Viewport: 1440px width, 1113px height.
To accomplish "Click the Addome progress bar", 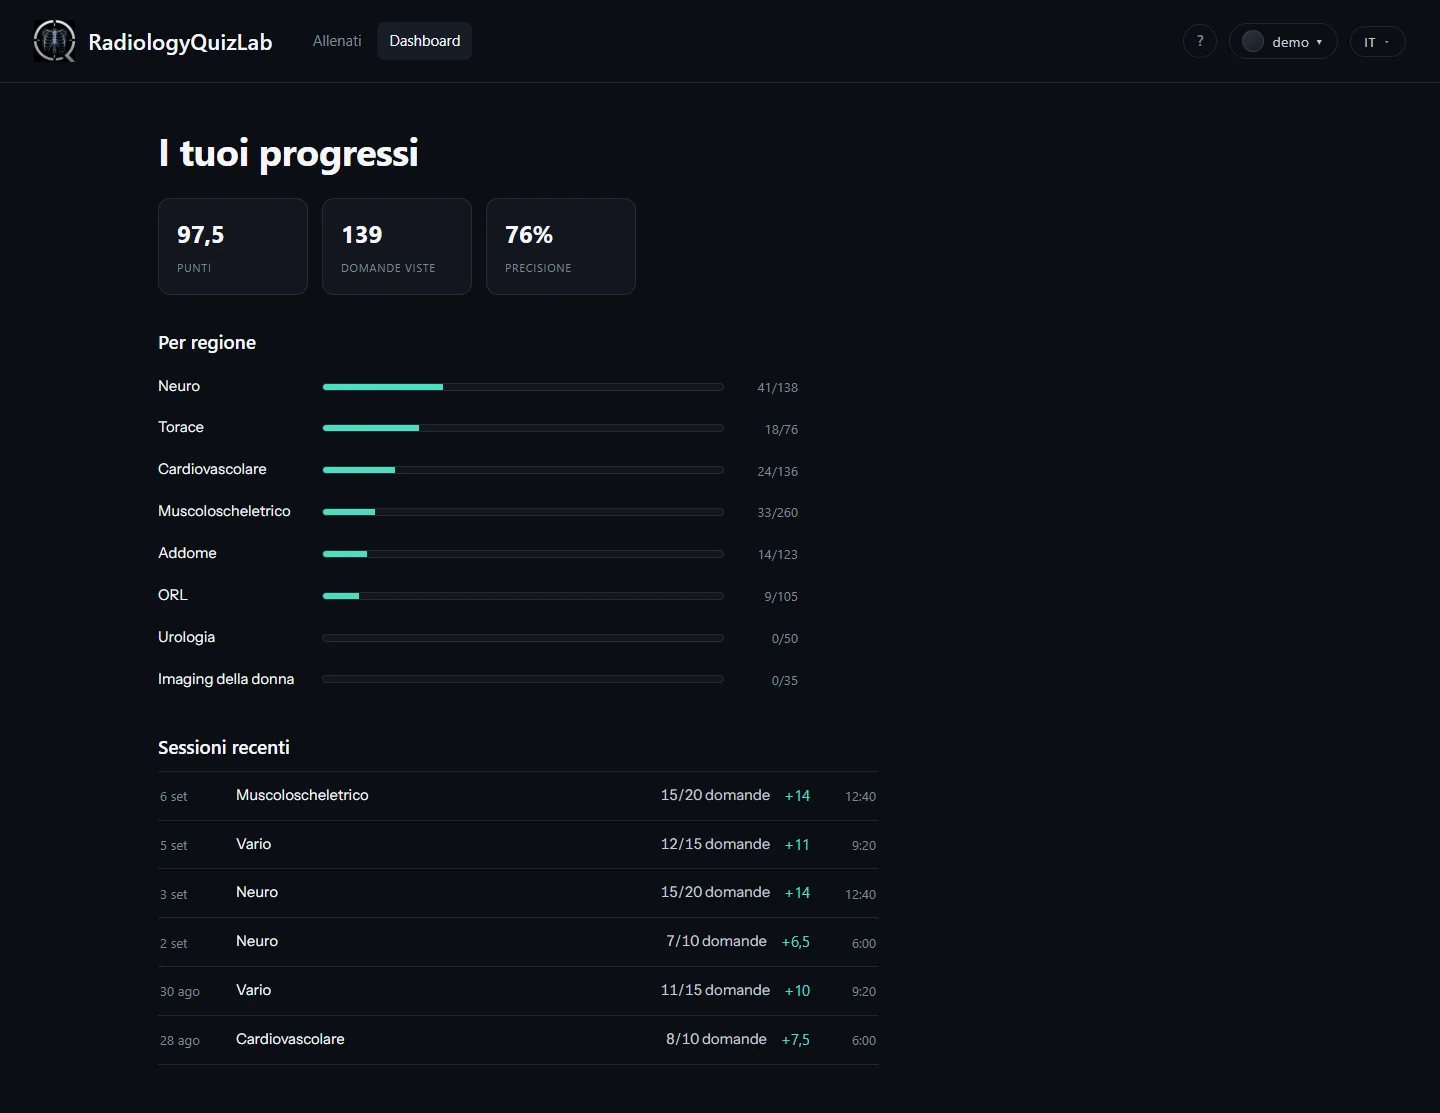I will [x=523, y=554].
